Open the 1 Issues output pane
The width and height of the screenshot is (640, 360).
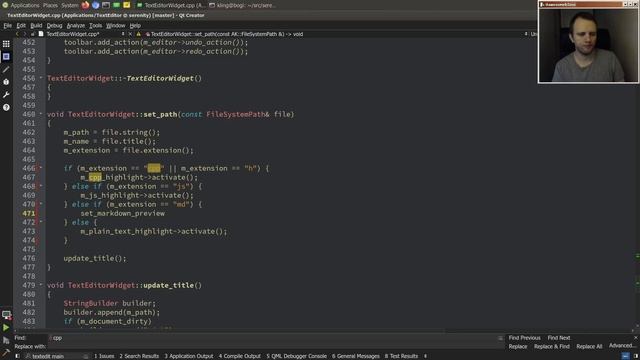104,356
